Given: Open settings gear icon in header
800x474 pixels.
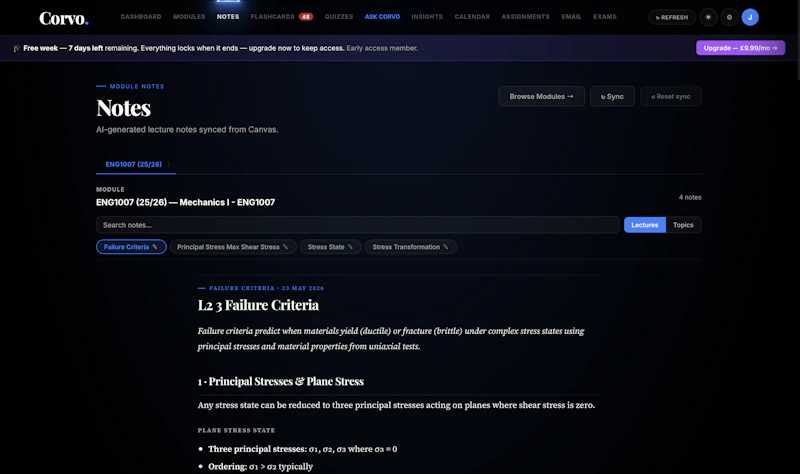Looking at the screenshot, I should pos(729,17).
